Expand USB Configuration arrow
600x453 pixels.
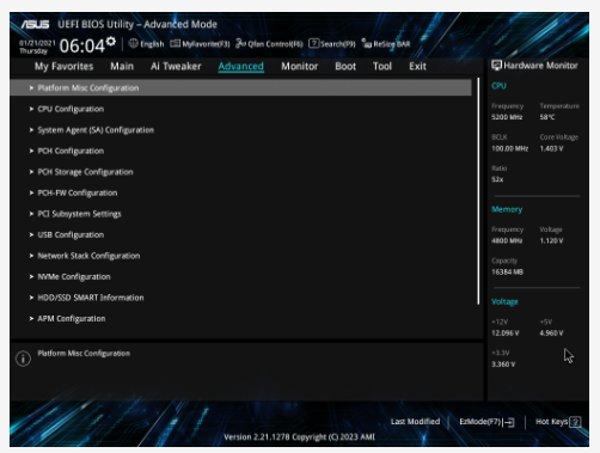(31, 235)
